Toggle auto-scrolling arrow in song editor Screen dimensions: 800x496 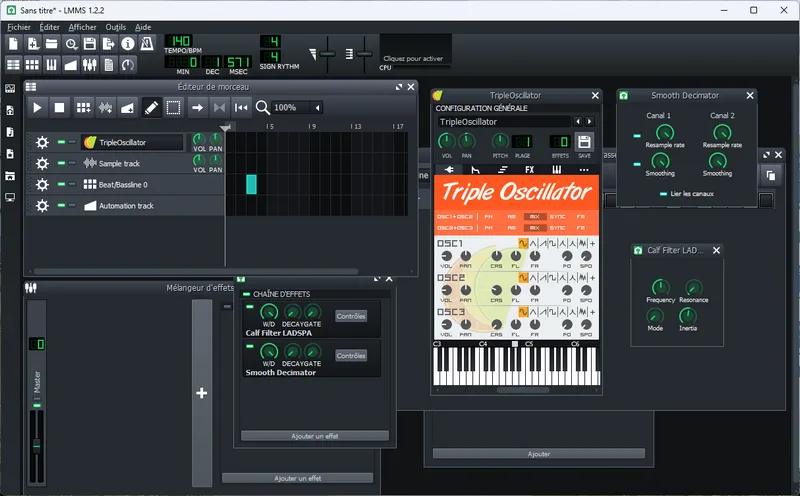197,108
